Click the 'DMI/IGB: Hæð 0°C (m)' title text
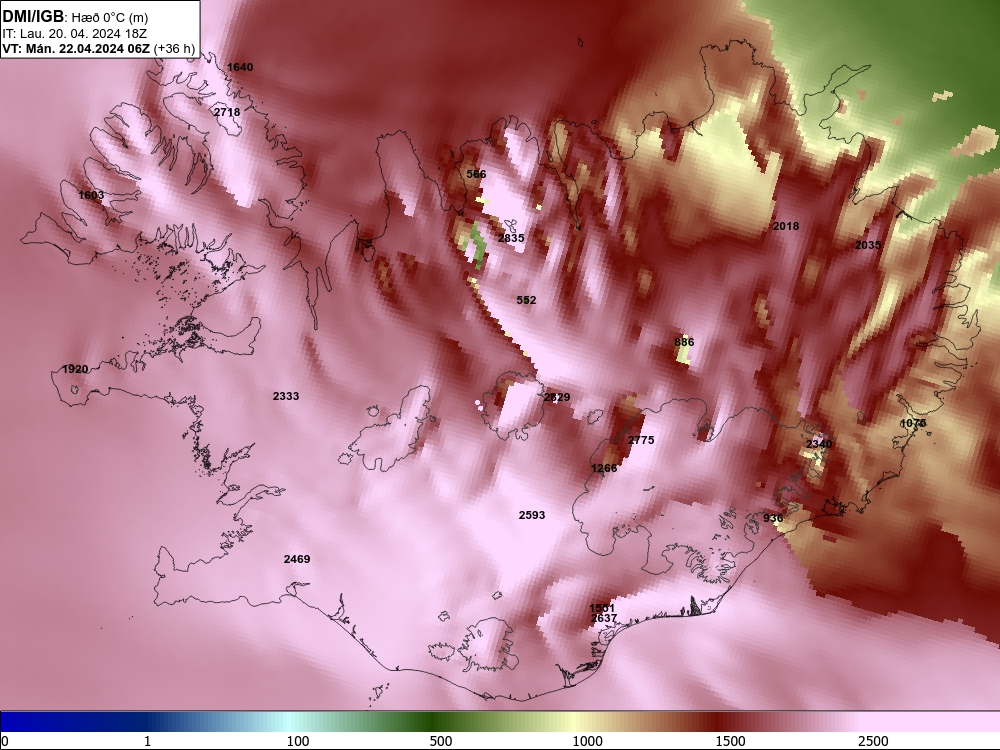 tap(75, 17)
